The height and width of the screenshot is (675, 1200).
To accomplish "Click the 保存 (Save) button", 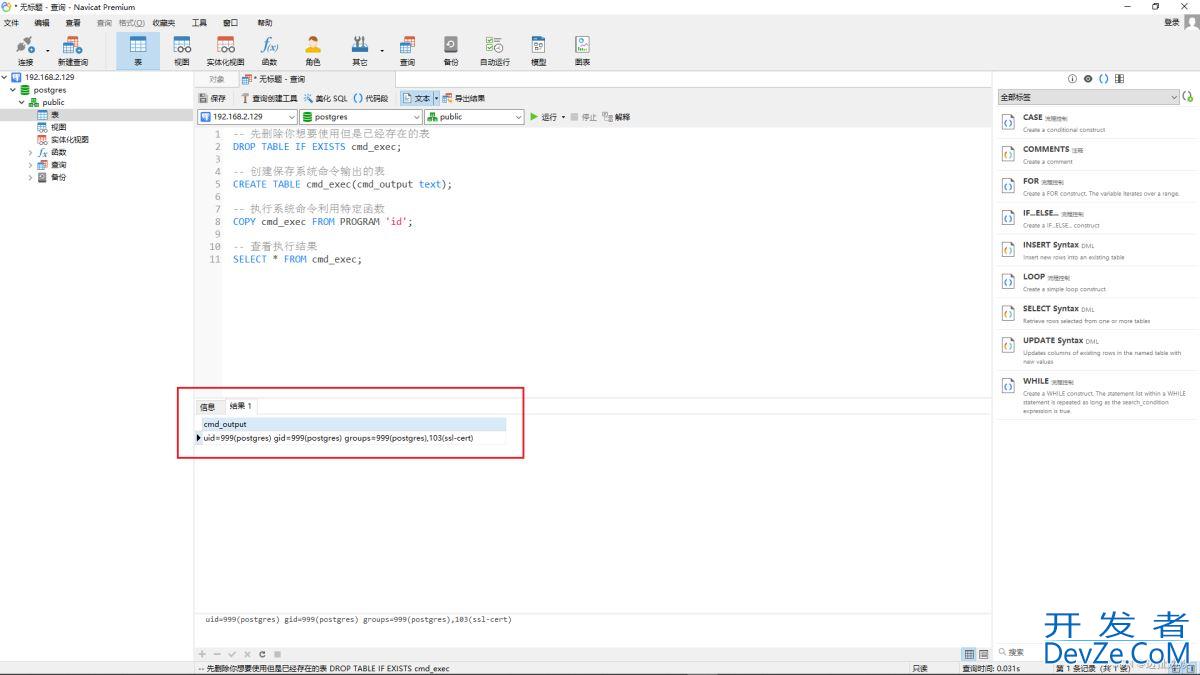I will (212, 98).
